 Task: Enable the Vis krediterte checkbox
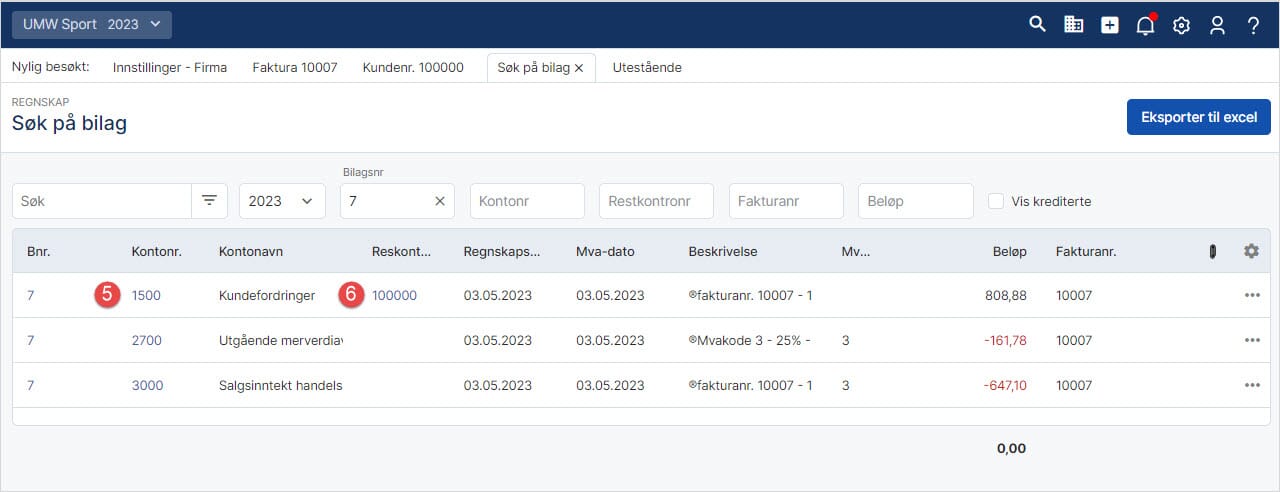(996, 201)
